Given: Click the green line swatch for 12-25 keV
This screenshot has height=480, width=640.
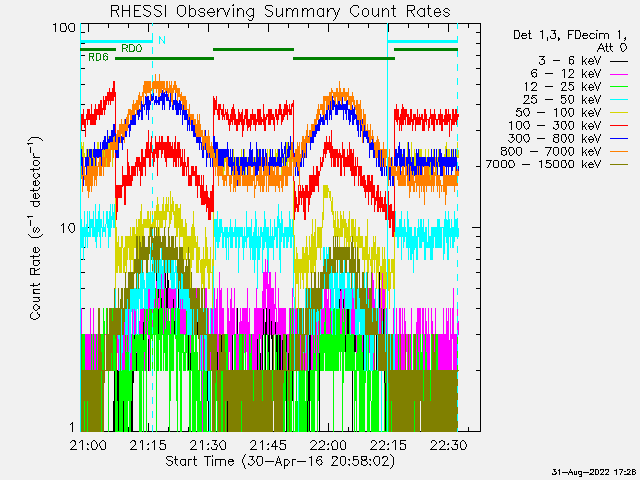Looking at the screenshot, I should click(x=619, y=87).
